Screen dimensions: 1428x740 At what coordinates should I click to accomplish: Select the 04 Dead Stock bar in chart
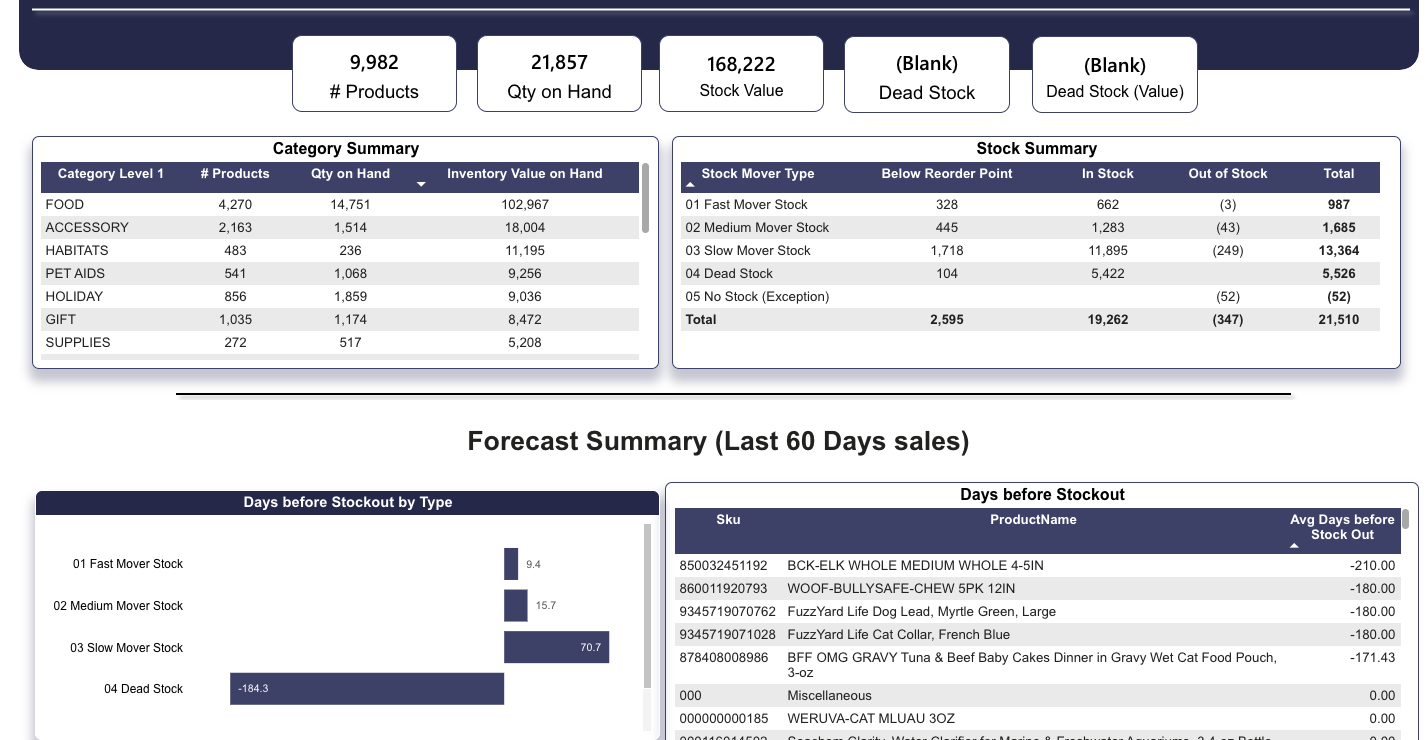[x=366, y=689]
